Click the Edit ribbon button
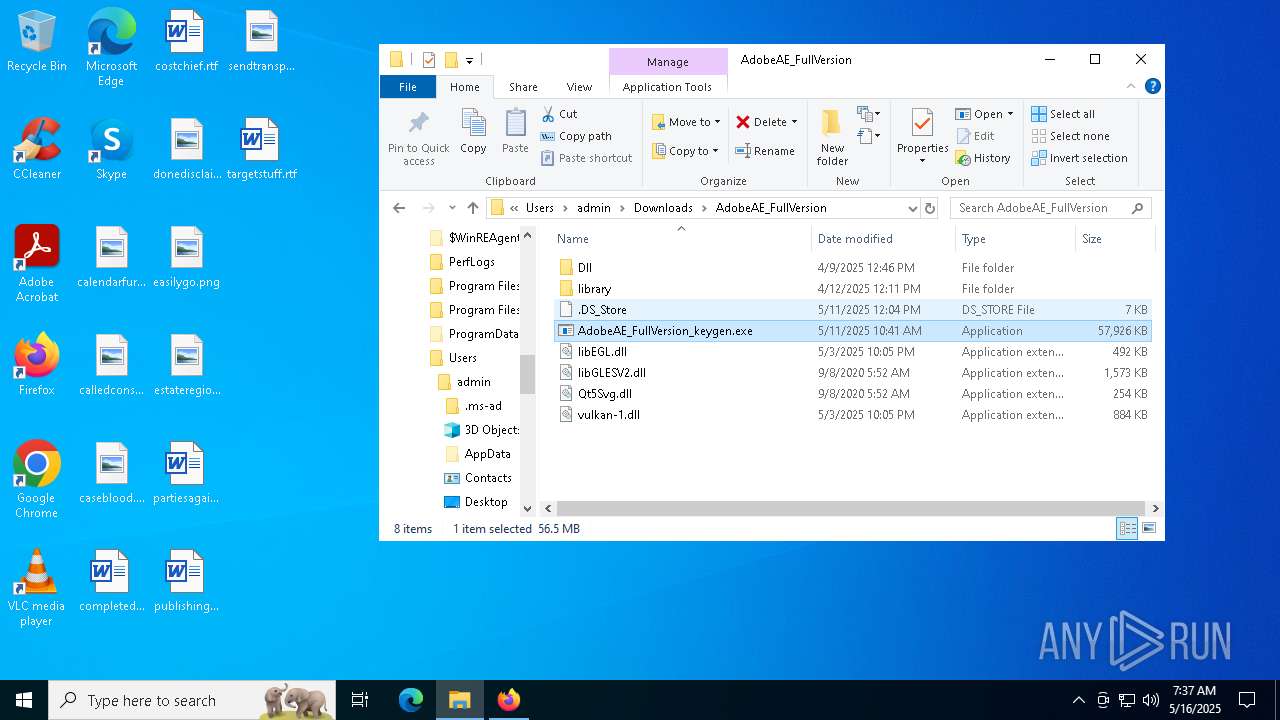Screen dimensions: 1280x720 pos(975,136)
